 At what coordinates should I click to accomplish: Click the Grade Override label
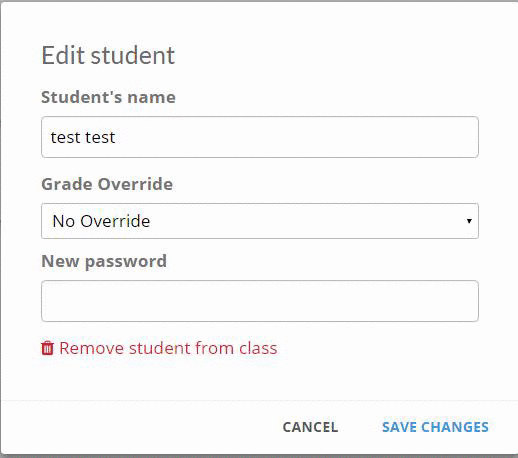(107, 184)
